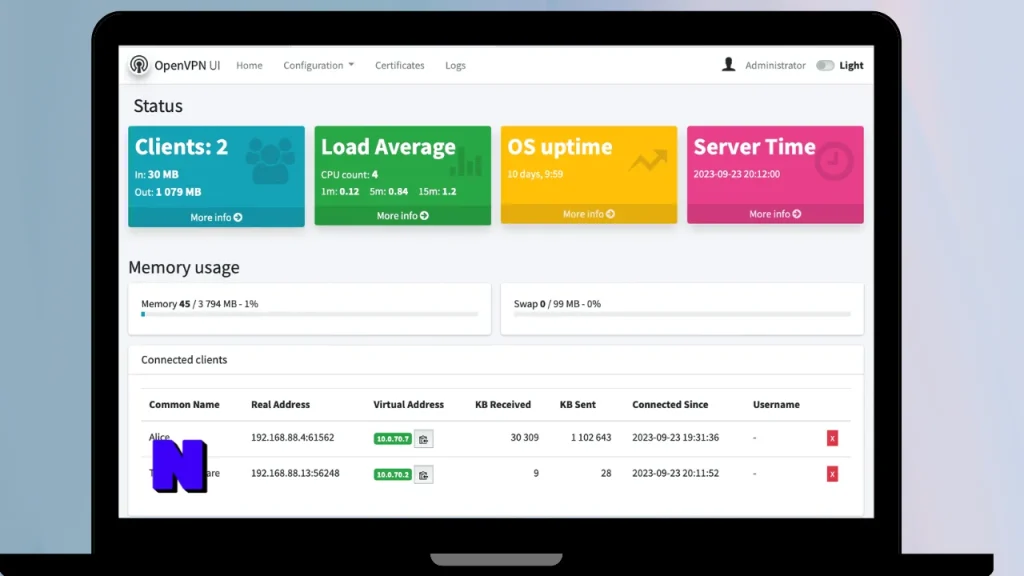Viewport: 1024px width, 576px height.
Task: Click the Swap usage progress bar
Action: 682,314
